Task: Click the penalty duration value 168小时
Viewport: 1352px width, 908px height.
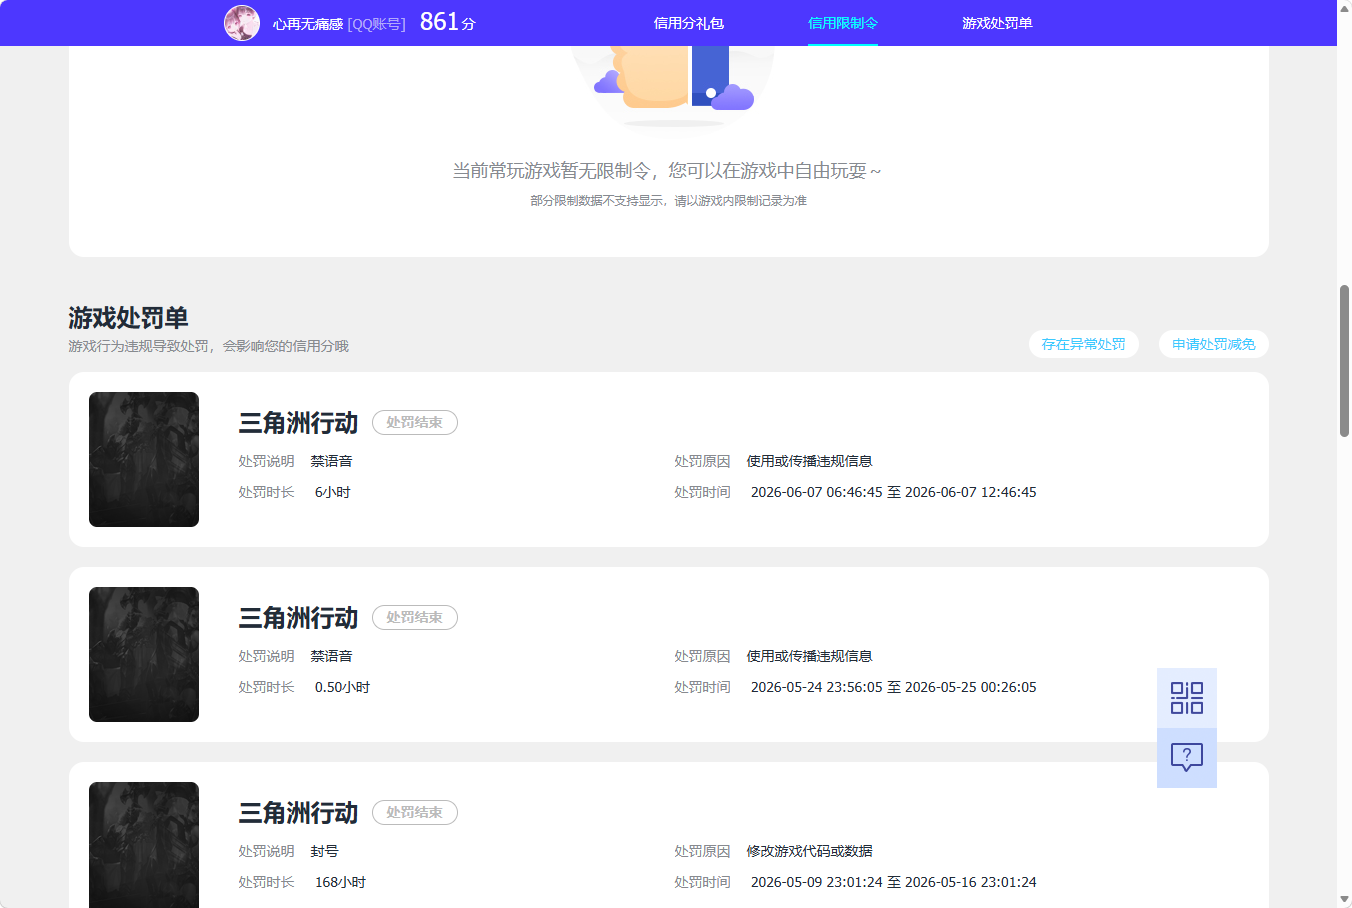Action: click(340, 882)
